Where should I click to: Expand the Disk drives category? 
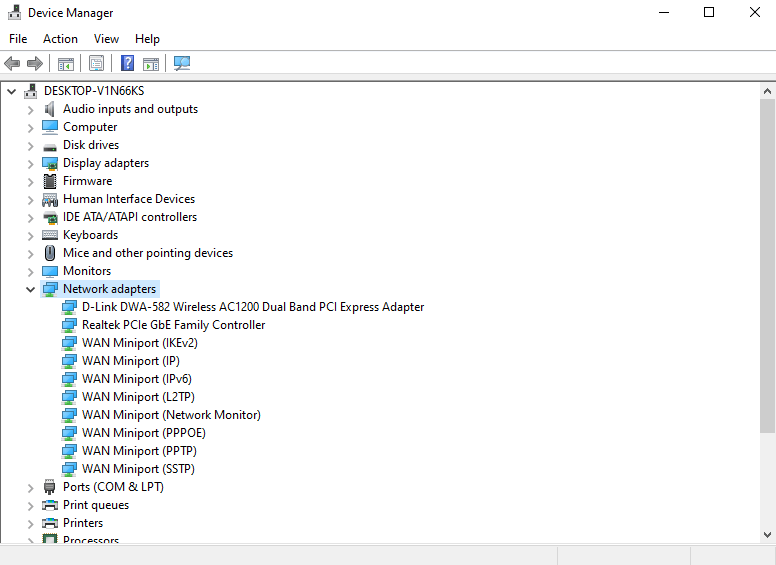pos(31,146)
